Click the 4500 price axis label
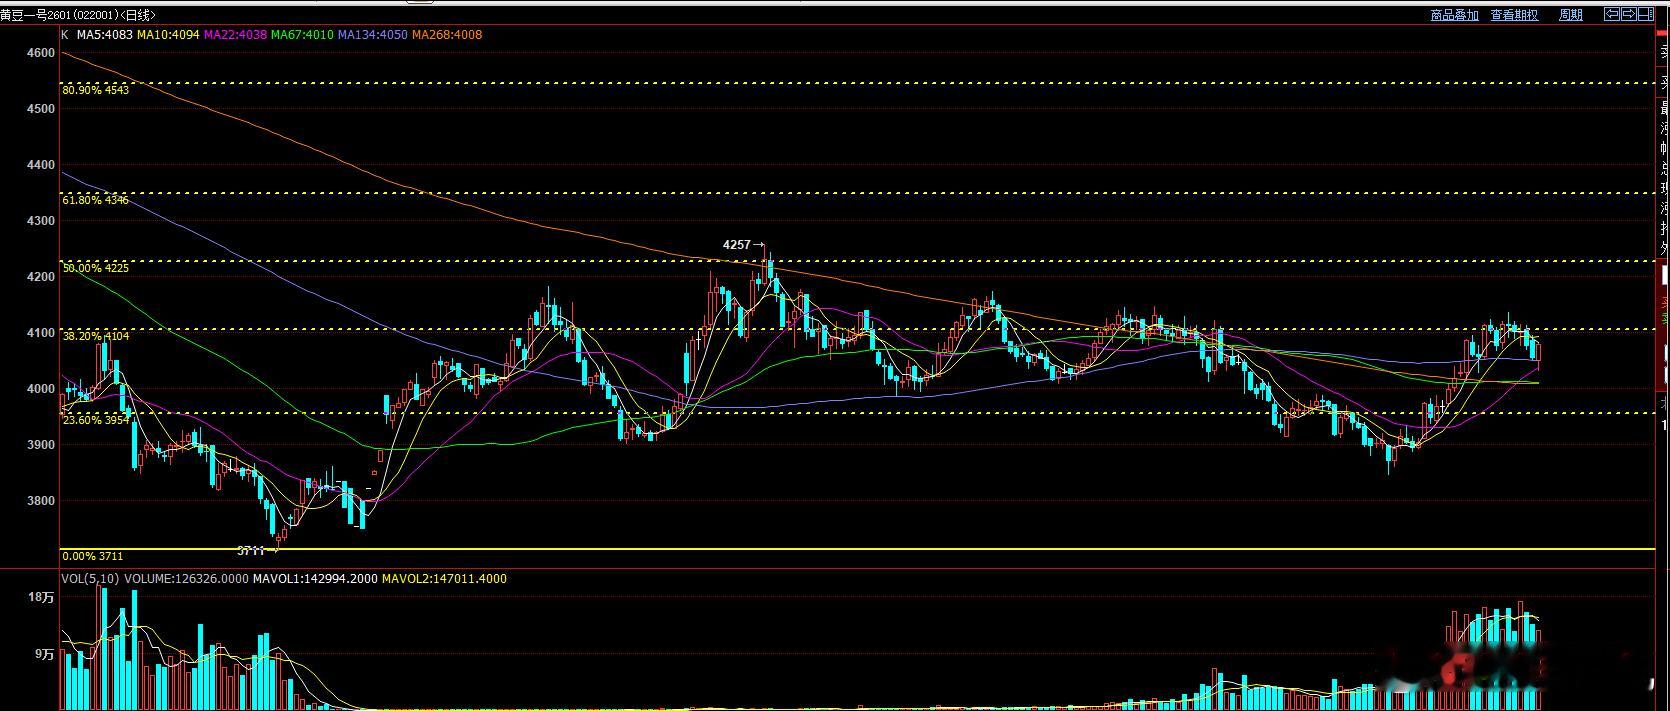Image resolution: width=1670 pixels, height=711 pixels. point(41,108)
